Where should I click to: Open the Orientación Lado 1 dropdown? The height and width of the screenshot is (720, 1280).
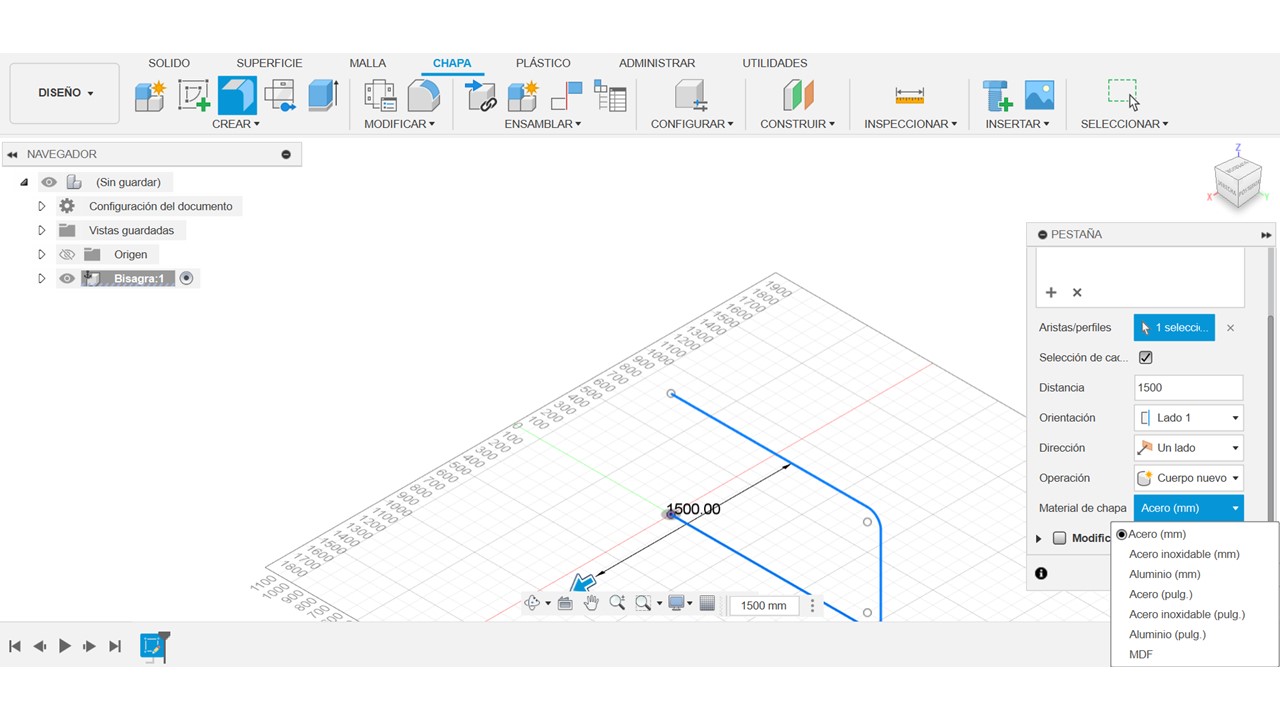1188,418
